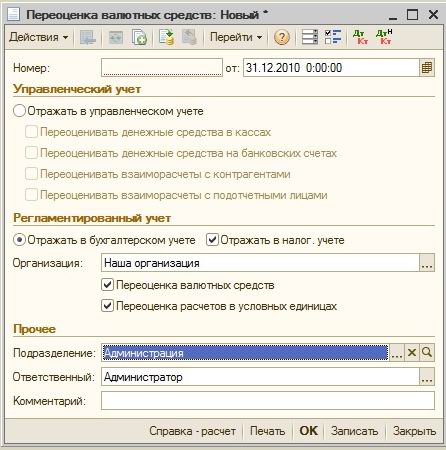Click the post document icon with coins
The width and height of the screenshot is (446, 450).
(x=166, y=37)
